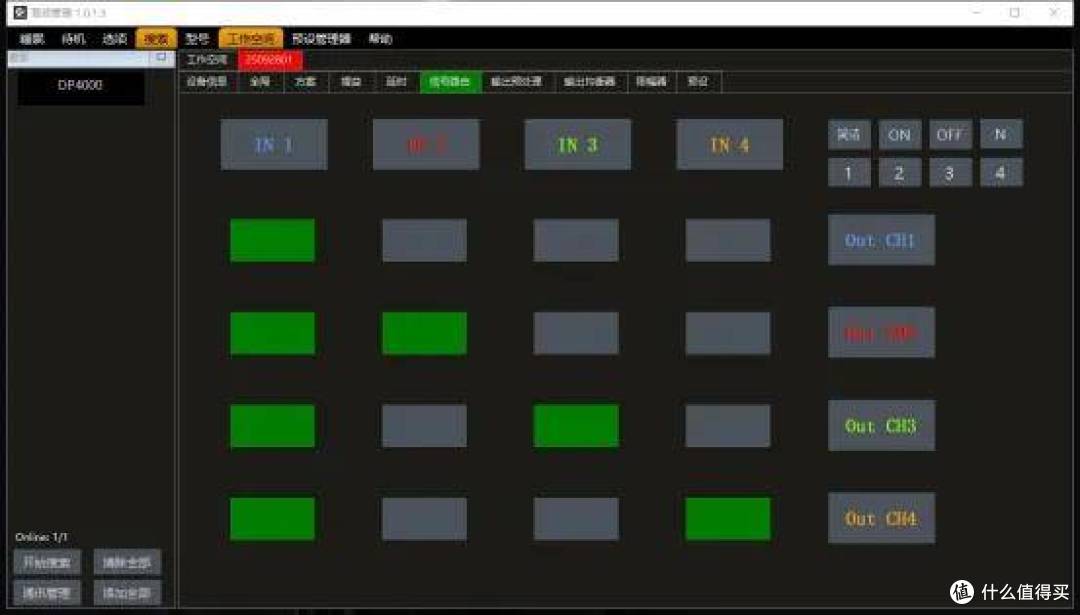Click the search input field in left panel

click(79, 59)
